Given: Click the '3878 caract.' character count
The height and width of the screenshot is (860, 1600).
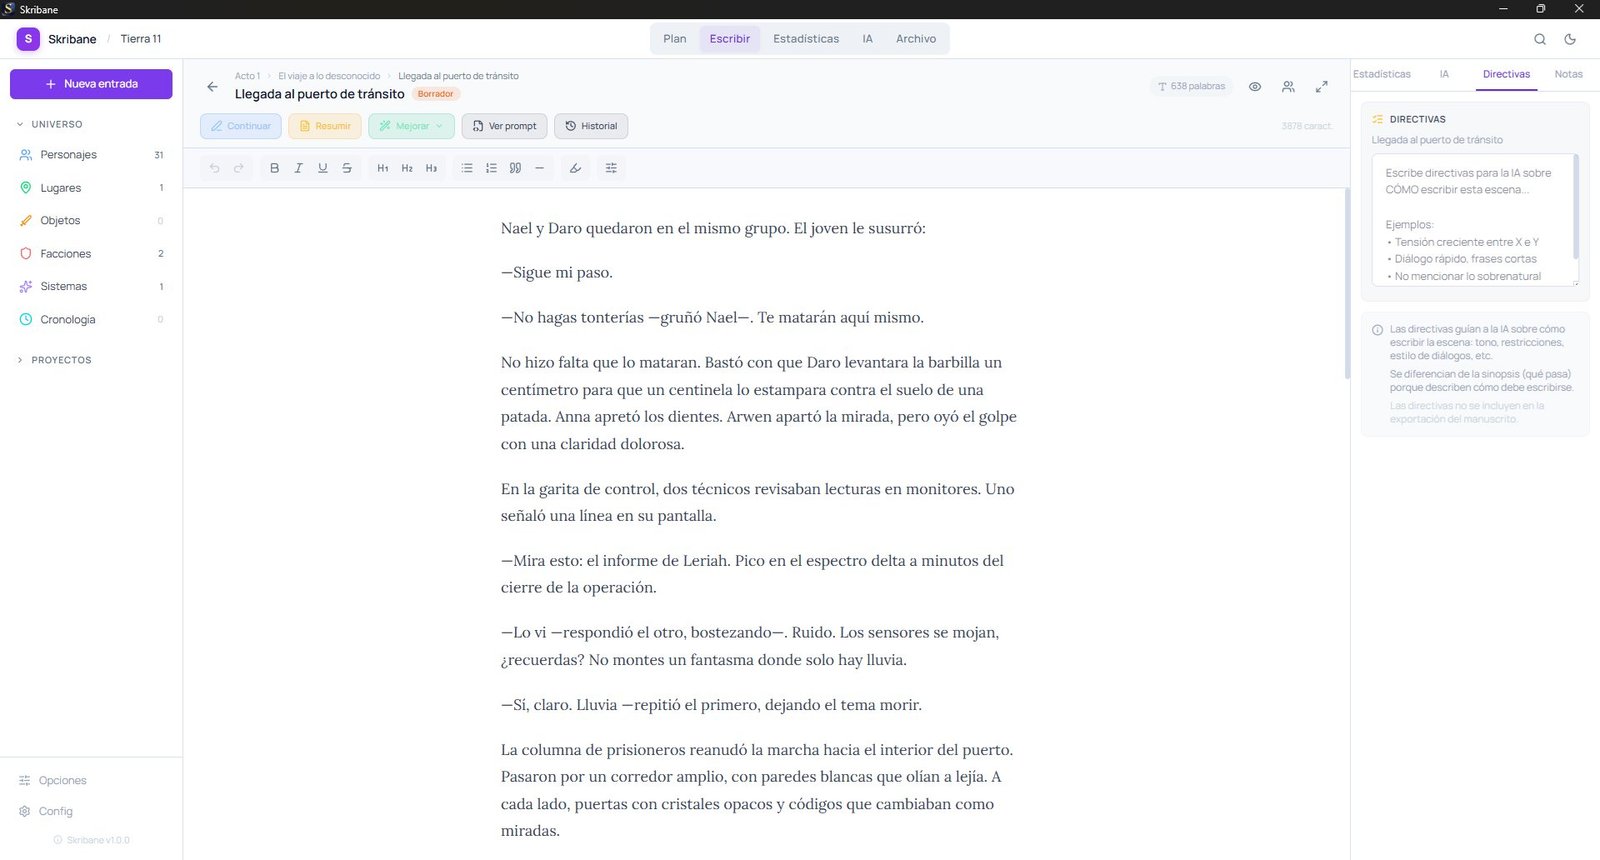Looking at the screenshot, I should (1306, 126).
